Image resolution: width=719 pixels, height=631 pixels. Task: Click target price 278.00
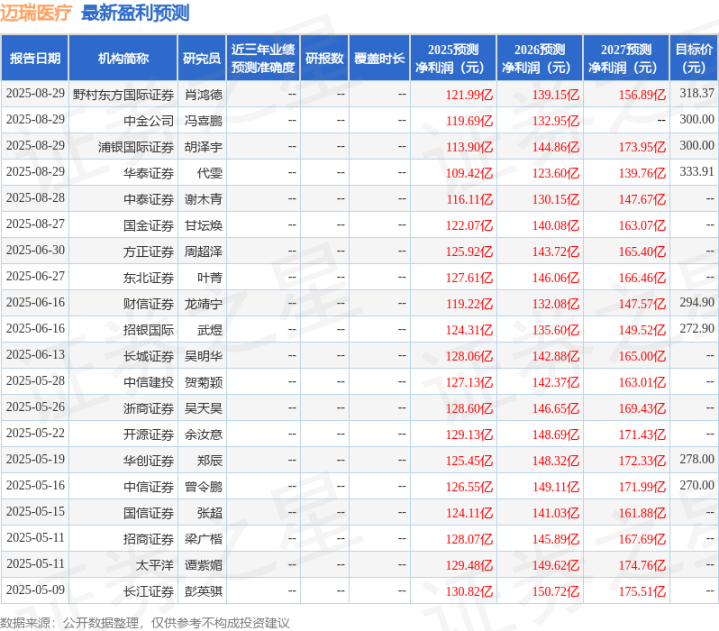(697, 459)
